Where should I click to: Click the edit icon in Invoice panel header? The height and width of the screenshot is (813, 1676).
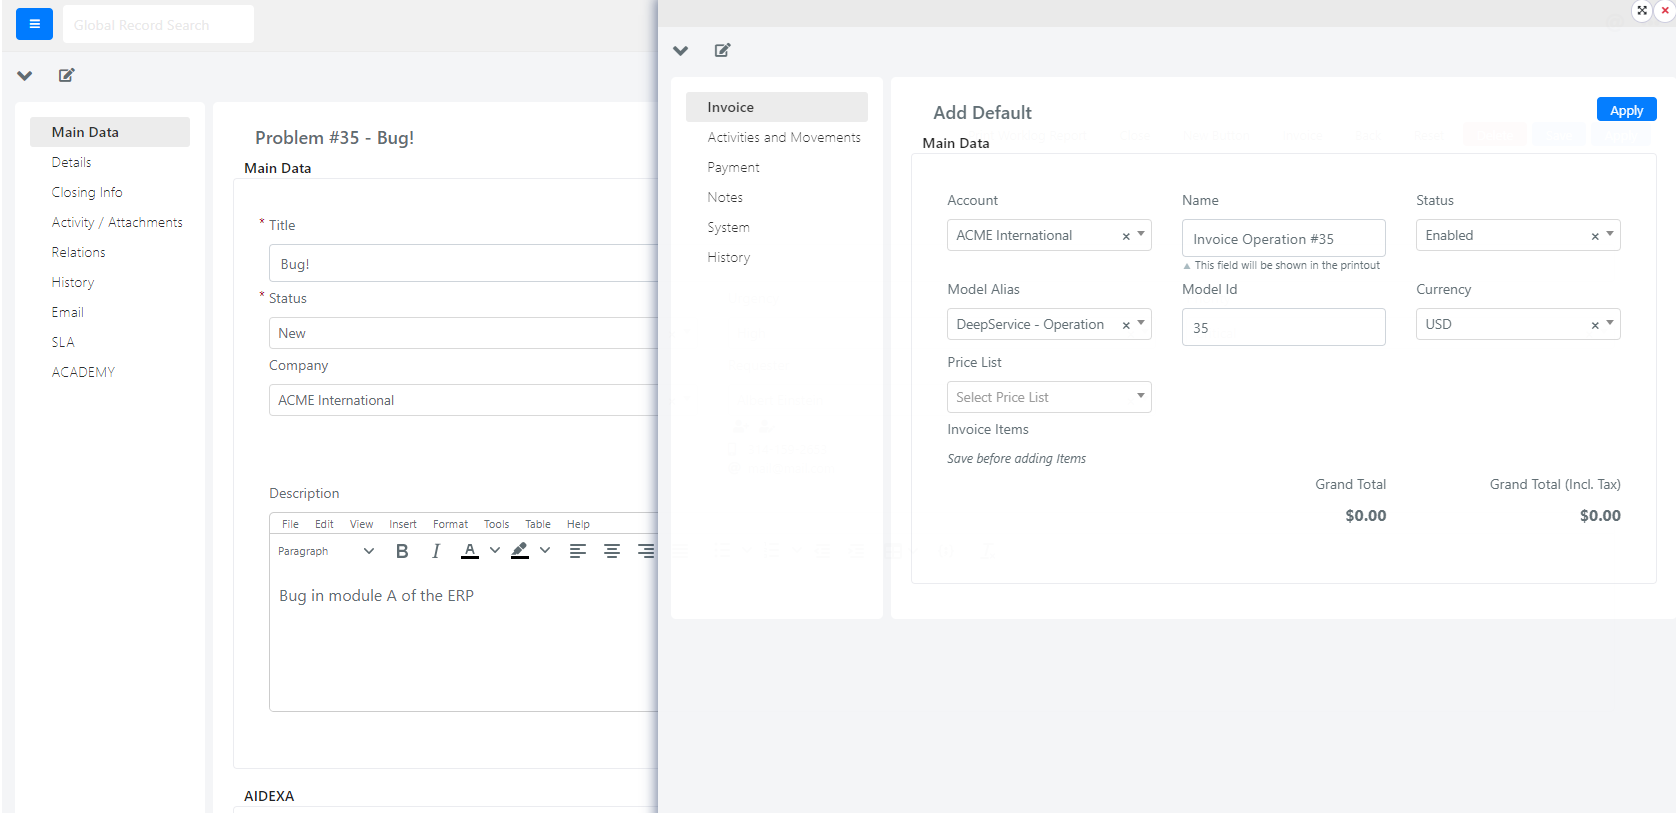click(x=723, y=50)
